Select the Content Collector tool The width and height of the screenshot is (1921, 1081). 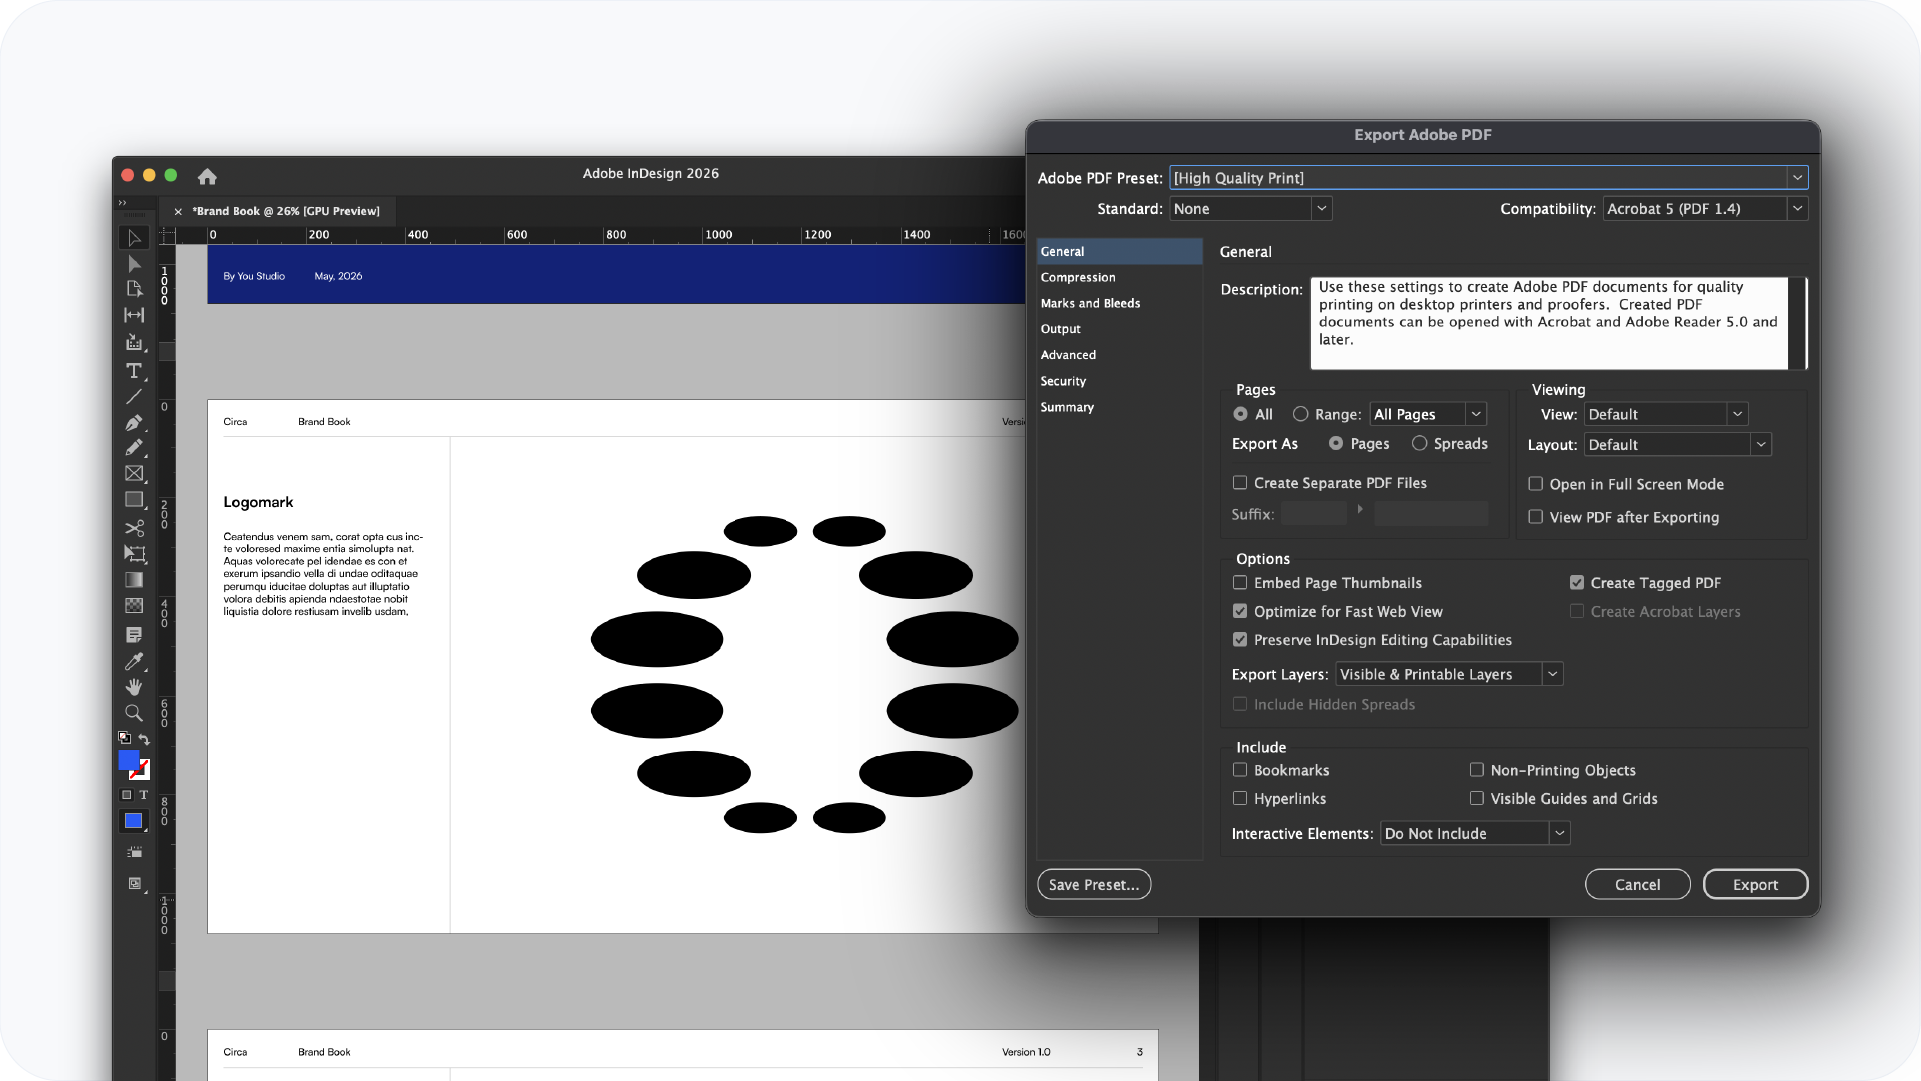click(134, 342)
